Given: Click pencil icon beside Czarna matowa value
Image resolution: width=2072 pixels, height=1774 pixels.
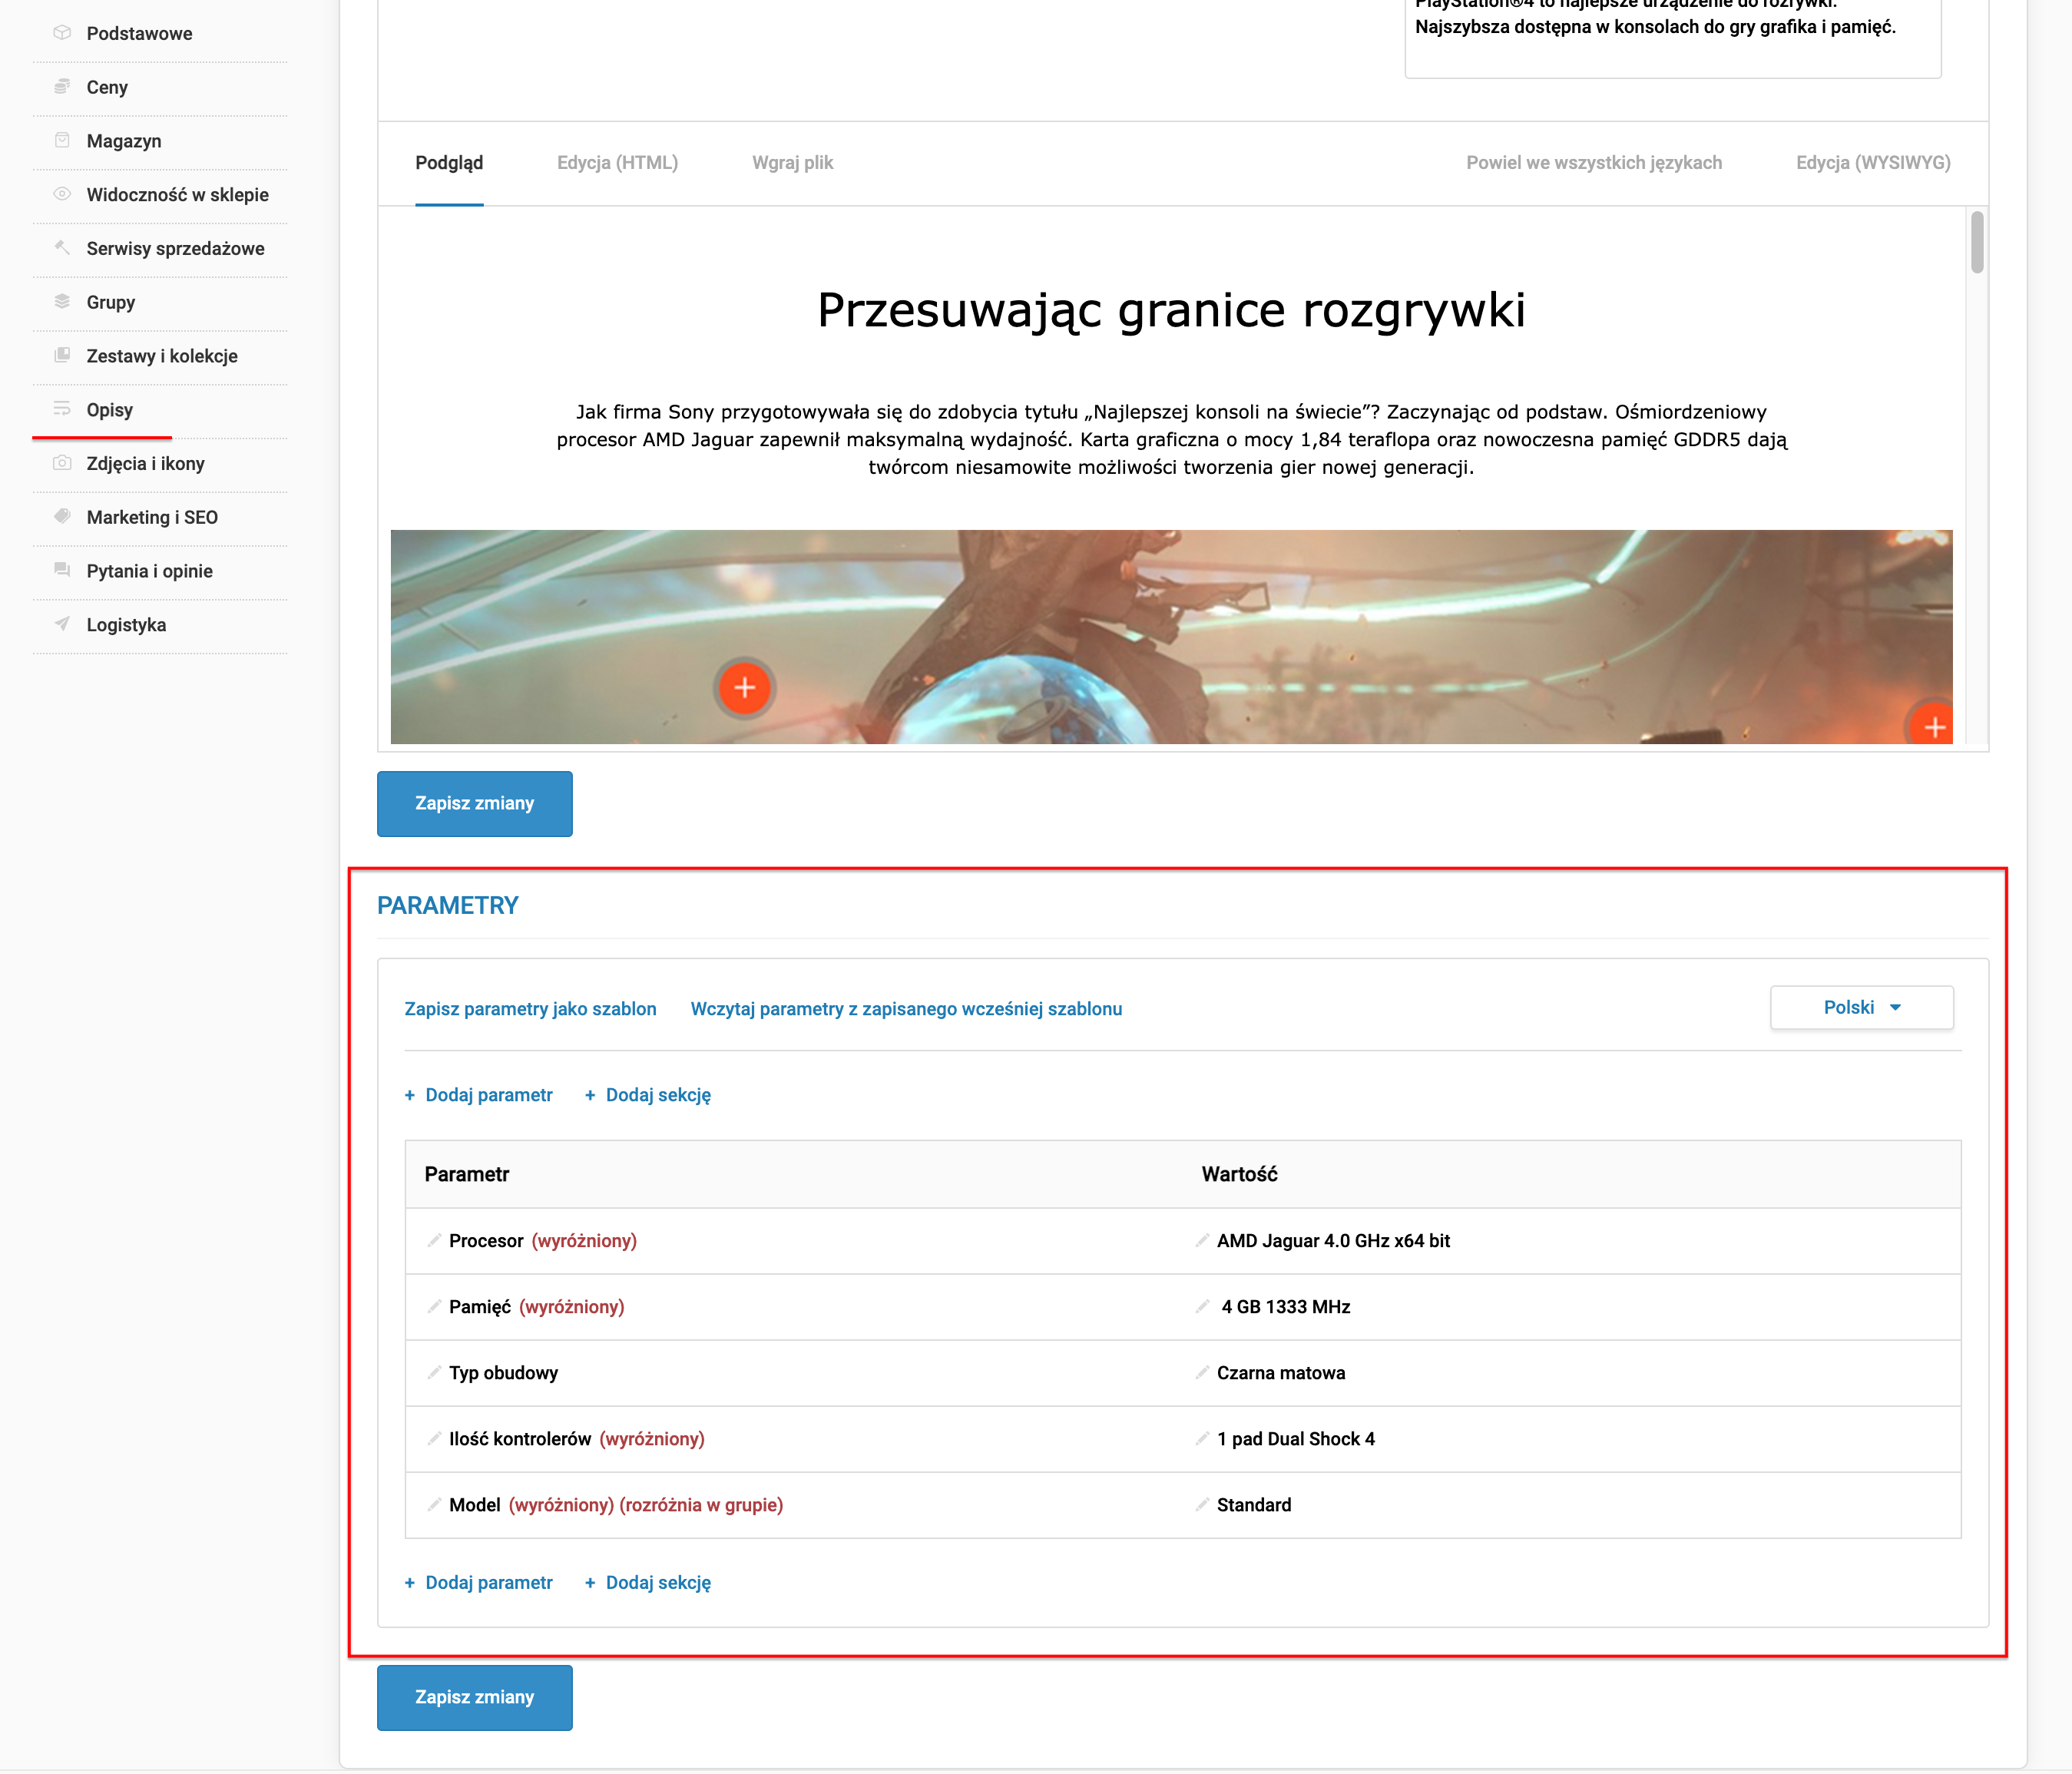Looking at the screenshot, I should click(1202, 1372).
